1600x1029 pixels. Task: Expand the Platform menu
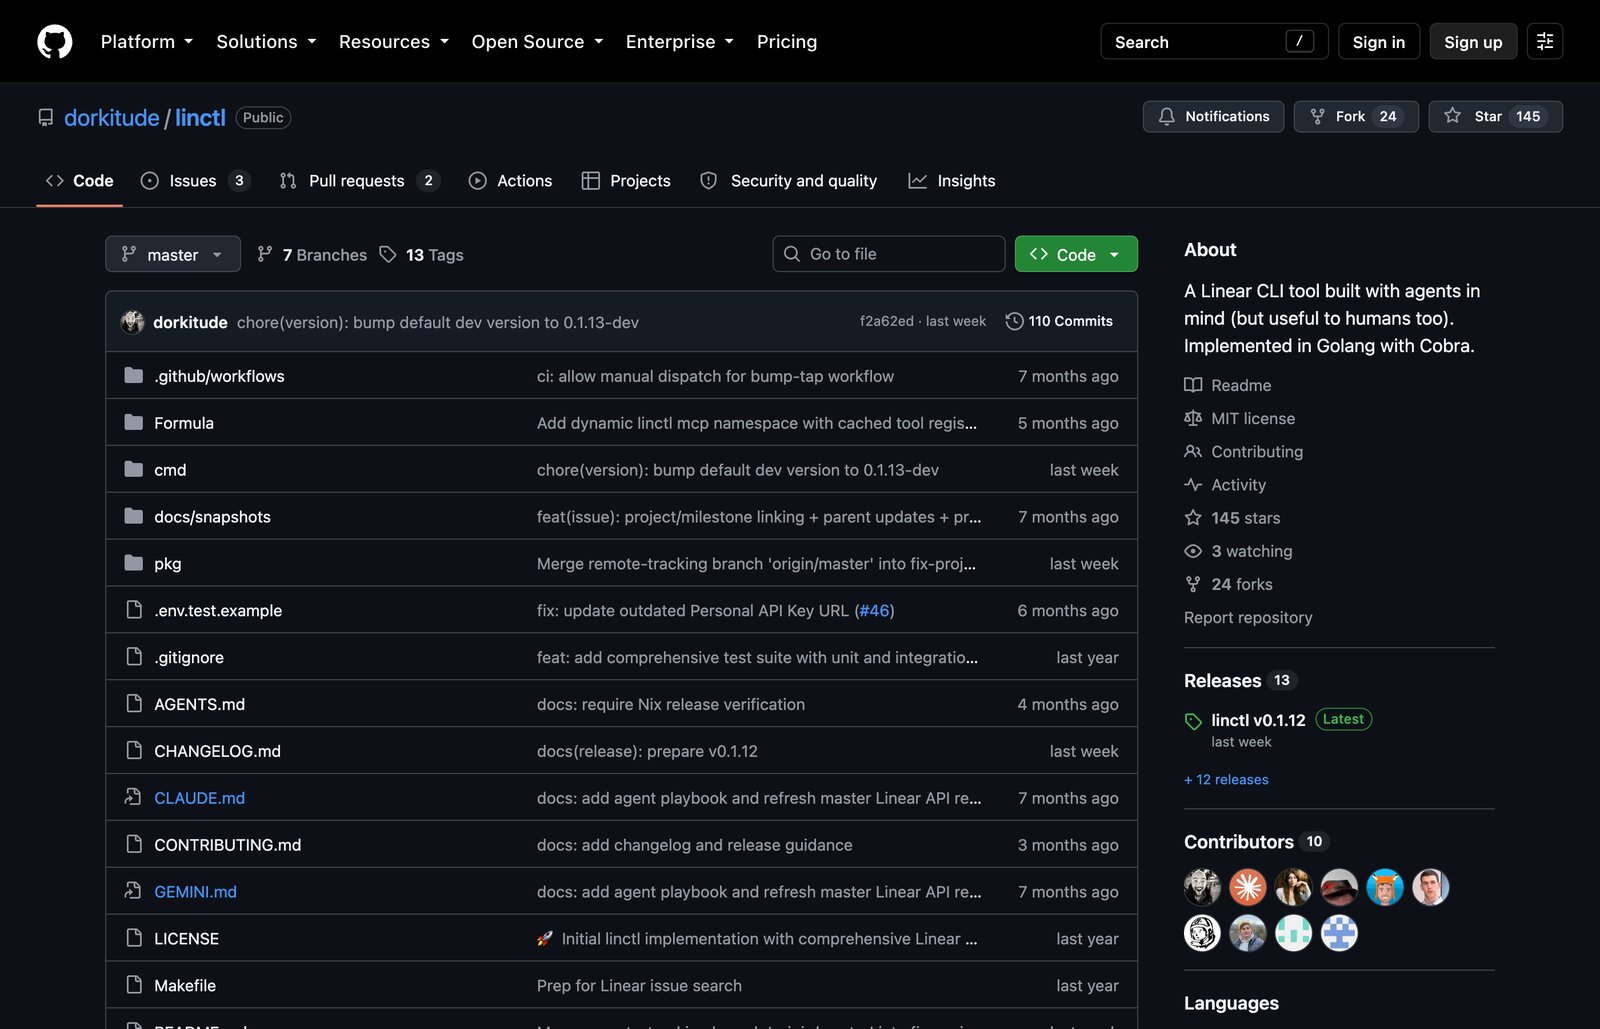point(147,41)
